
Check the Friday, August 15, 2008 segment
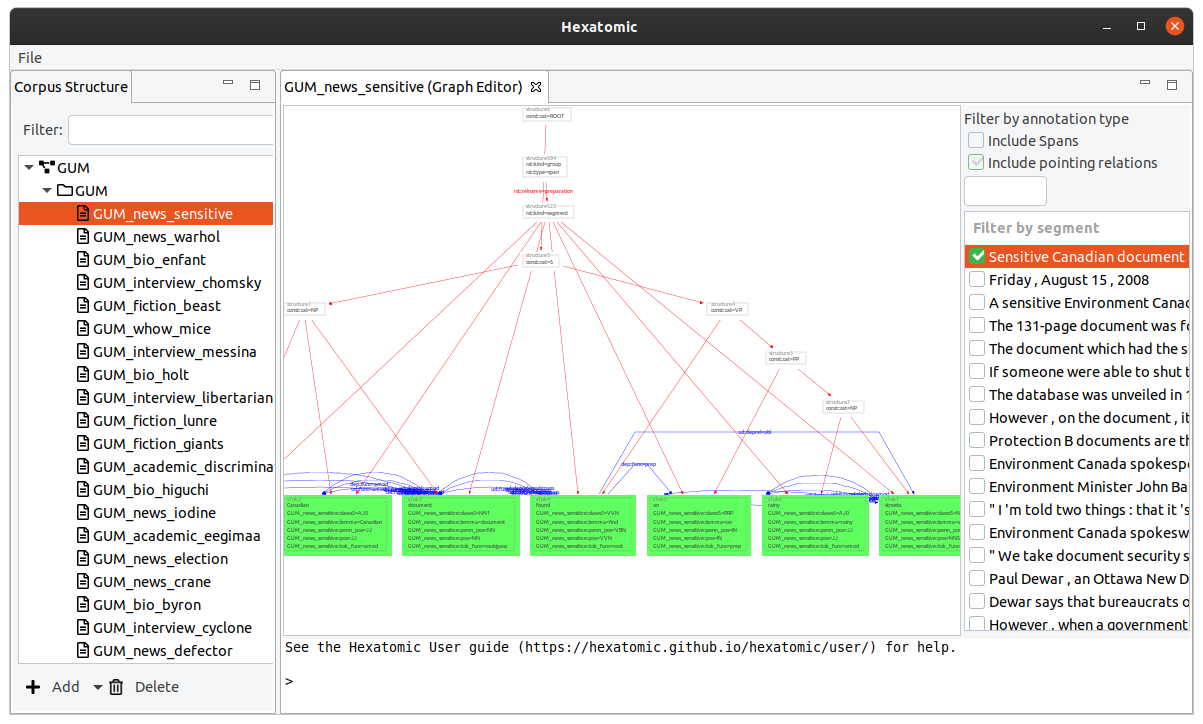pos(977,280)
